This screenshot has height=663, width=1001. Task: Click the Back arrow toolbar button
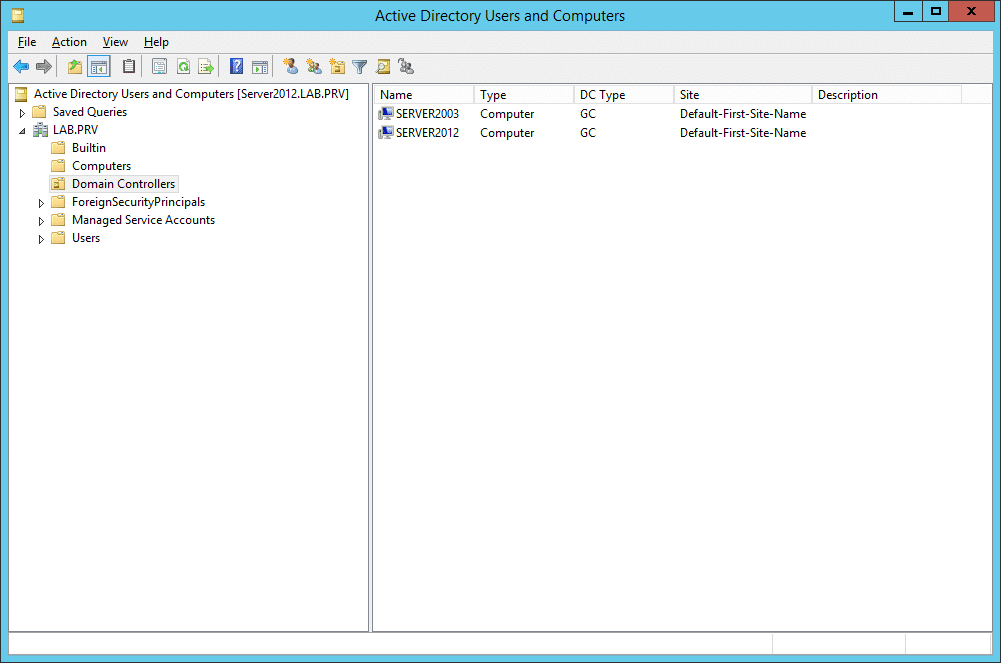(x=21, y=66)
